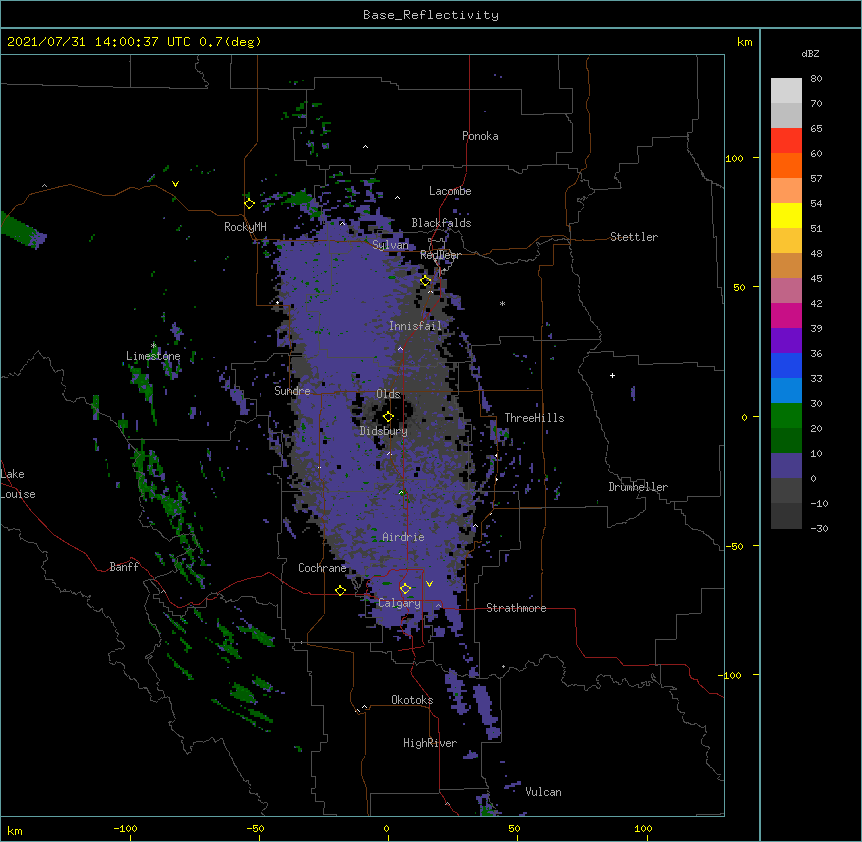Select the light gray 80 dBZ legend color
Viewport: 862px width, 842px height.
(x=786, y=90)
